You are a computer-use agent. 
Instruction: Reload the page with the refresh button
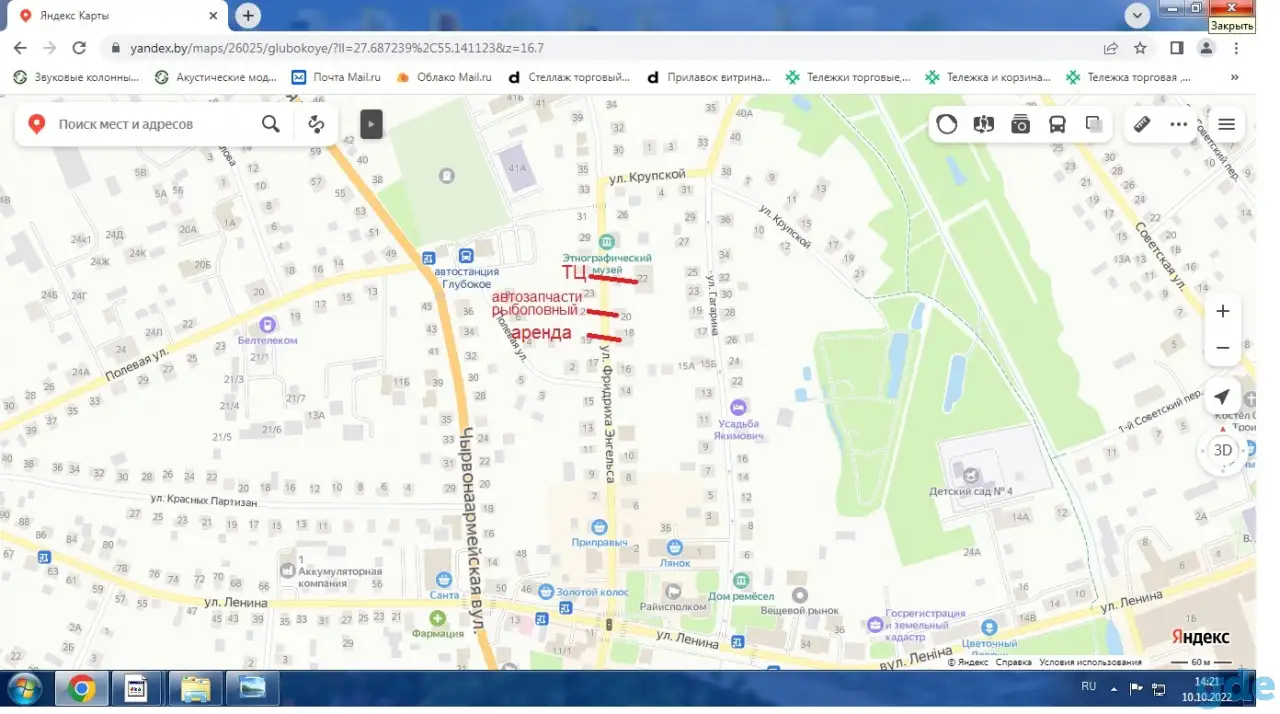click(81, 48)
